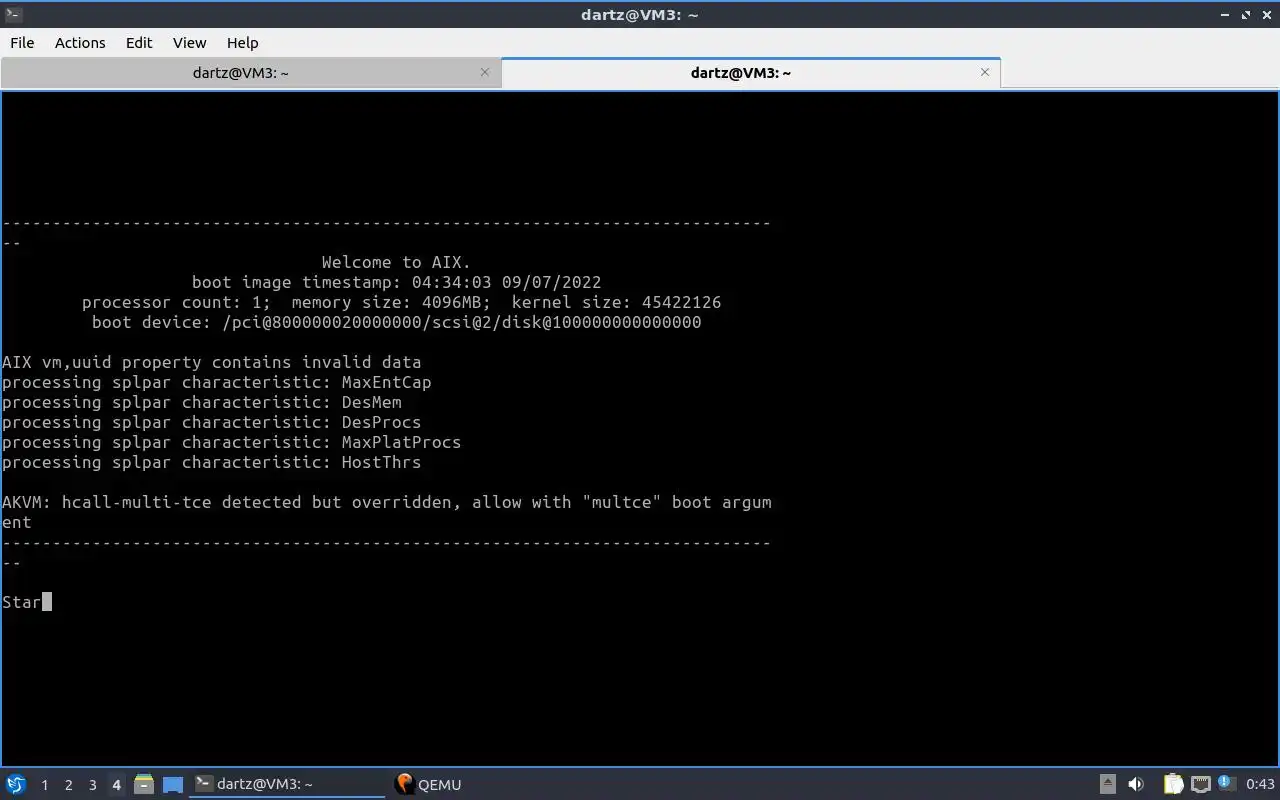
Task: Click the MaxPlatProcs characteristic line
Action: (231, 443)
